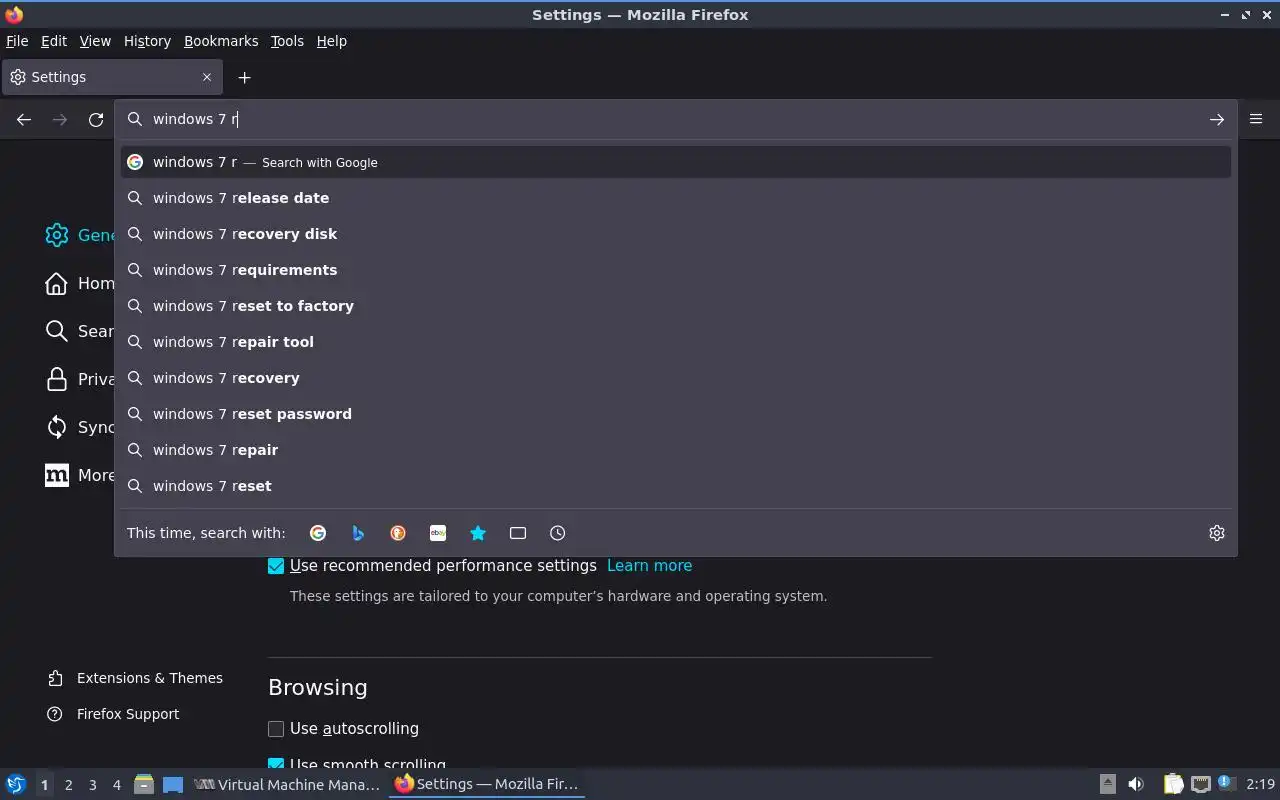Uncheck Use recommended performance settings
The image size is (1280, 800).
(276, 566)
